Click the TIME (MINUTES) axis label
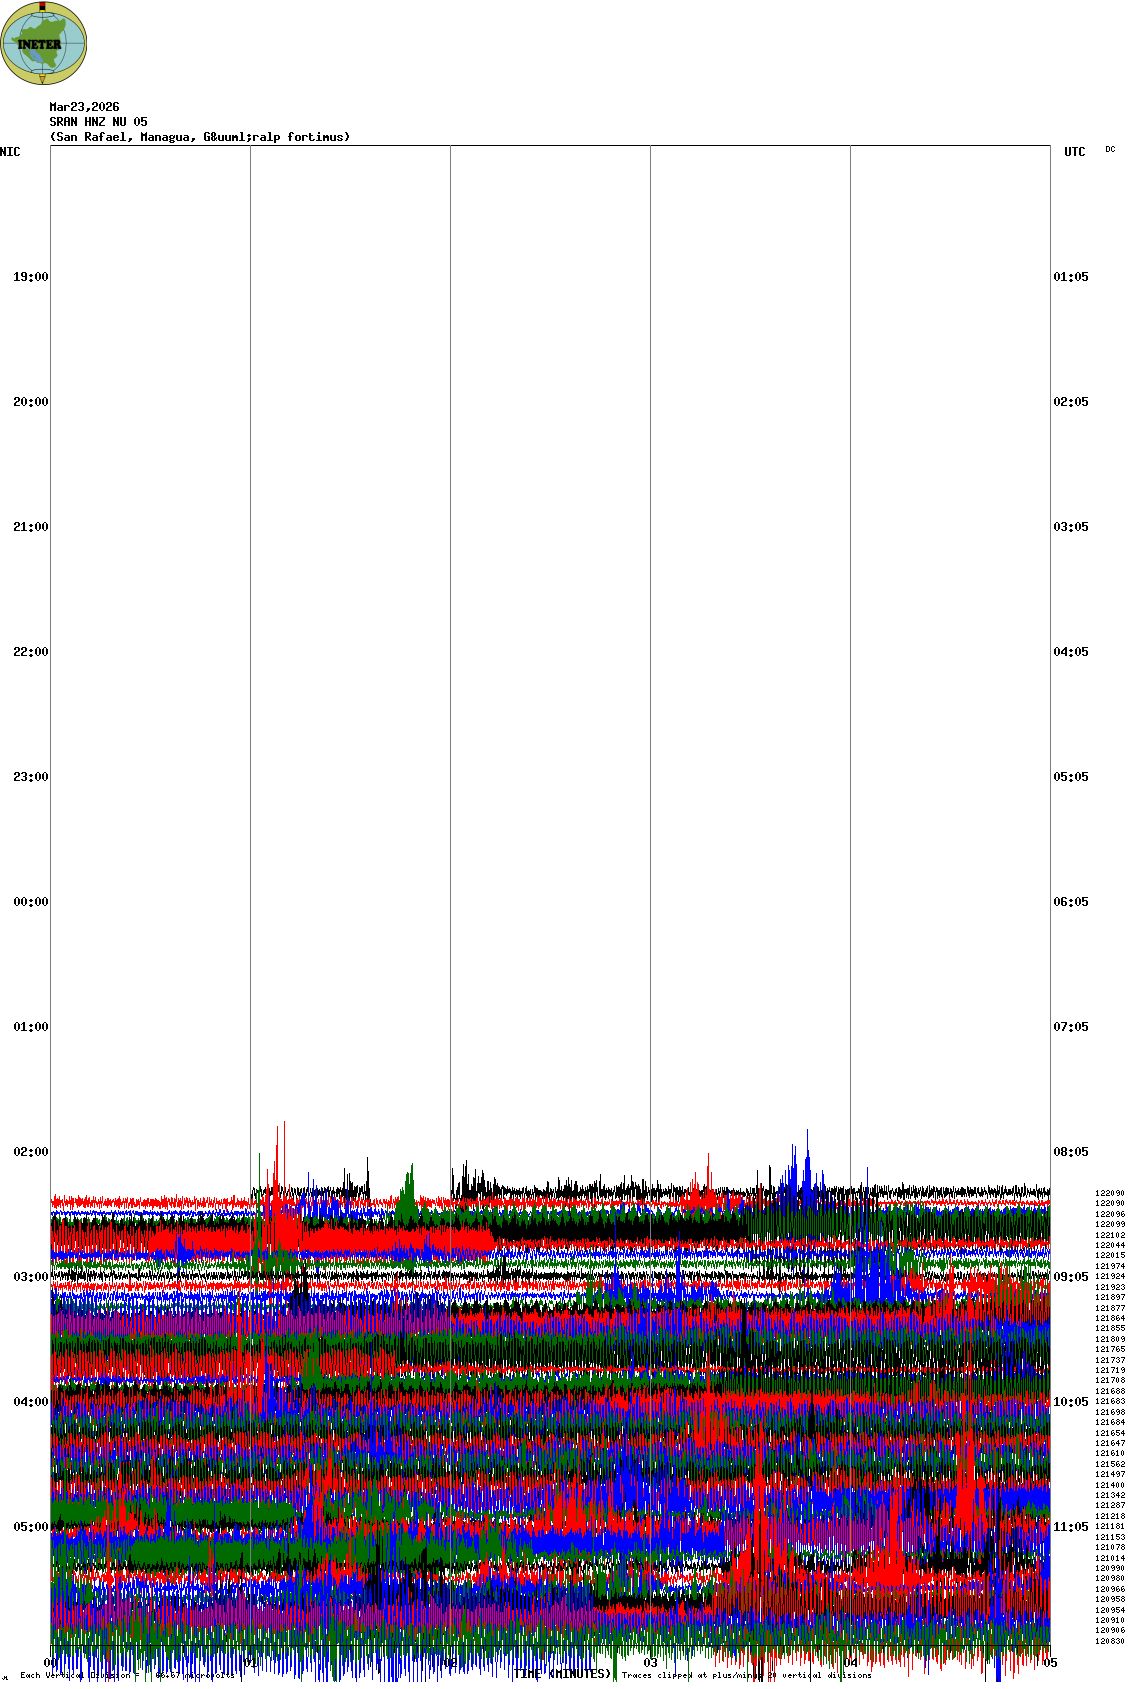 [562, 1674]
